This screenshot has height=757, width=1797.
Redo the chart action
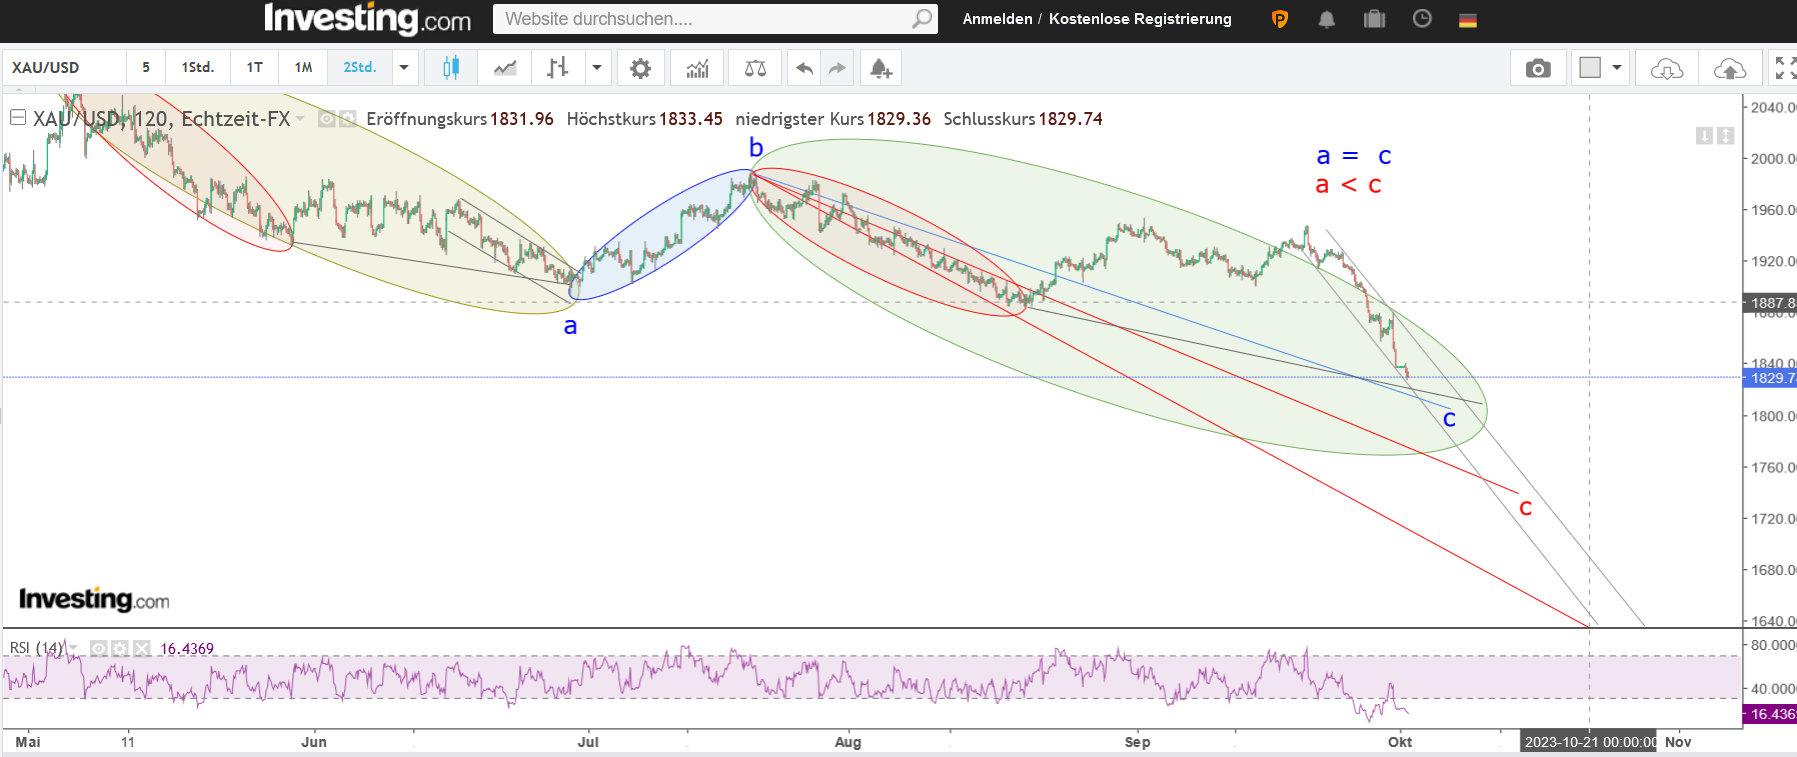click(x=837, y=68)
